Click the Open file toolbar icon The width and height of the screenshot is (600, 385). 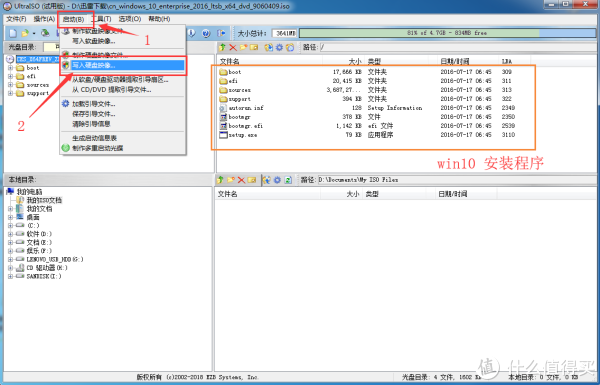coord(25,33)
